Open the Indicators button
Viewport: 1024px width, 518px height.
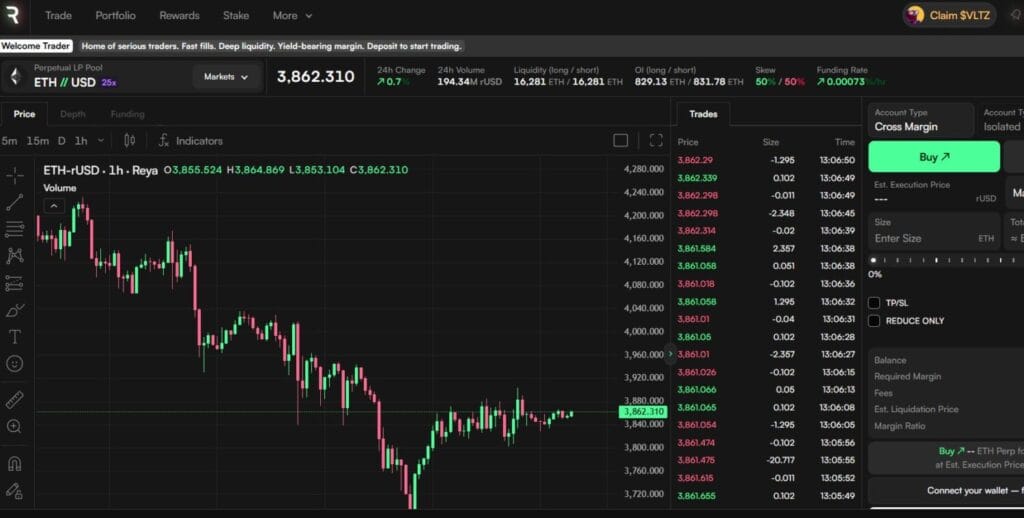(x=191, y=140)
